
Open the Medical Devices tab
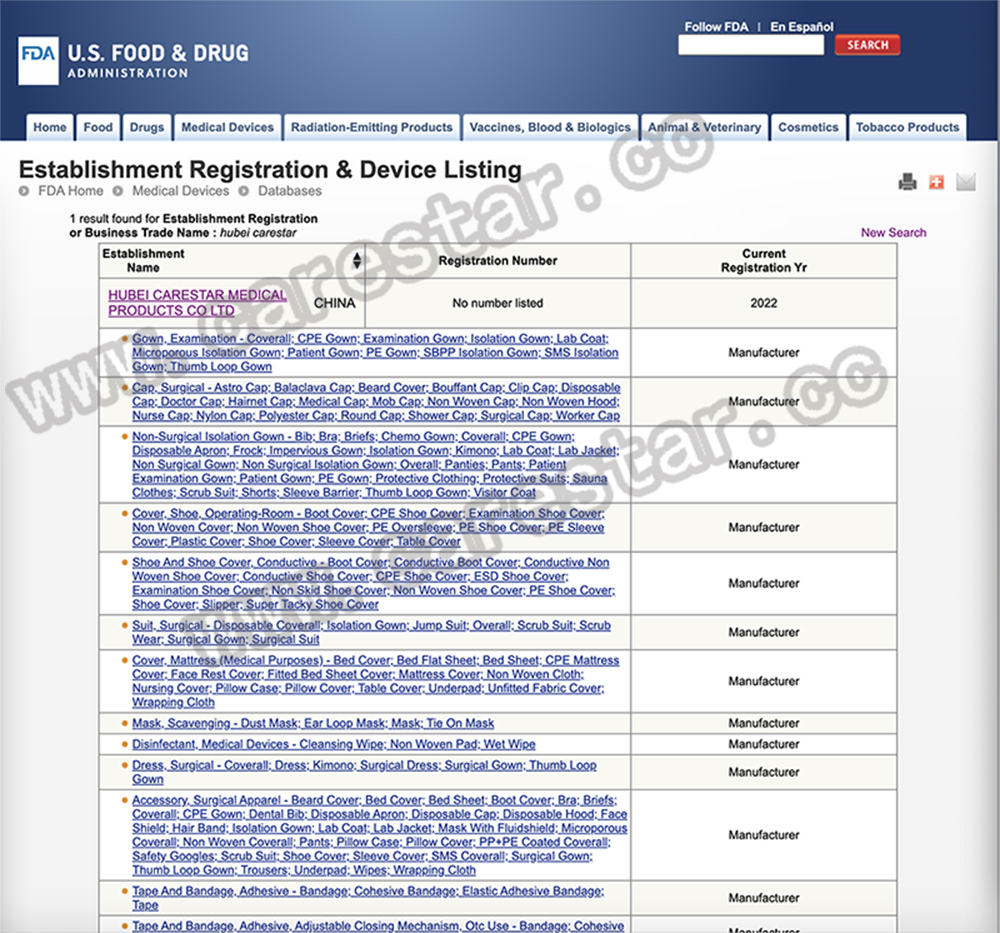pyautogui.click(x=228, y=128)
